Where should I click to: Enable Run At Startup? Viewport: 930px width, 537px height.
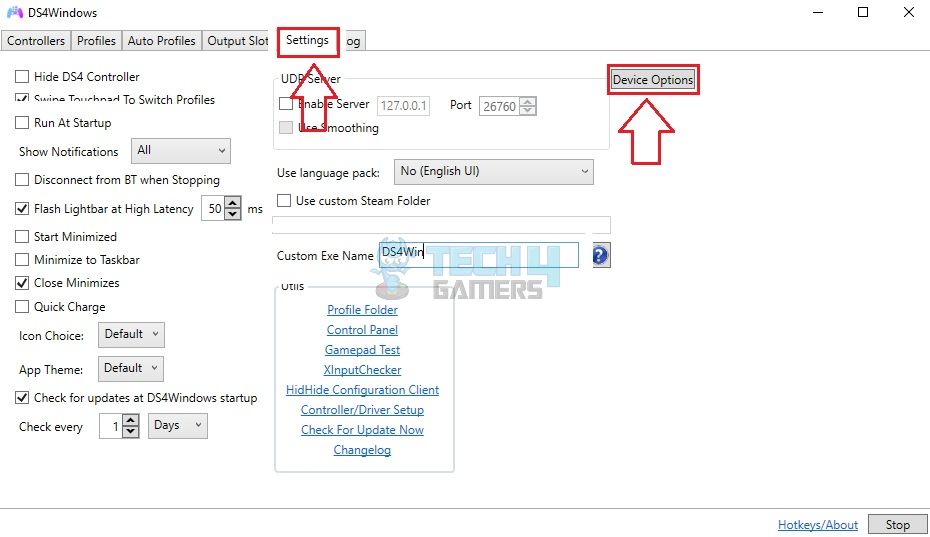pos(22,123)
